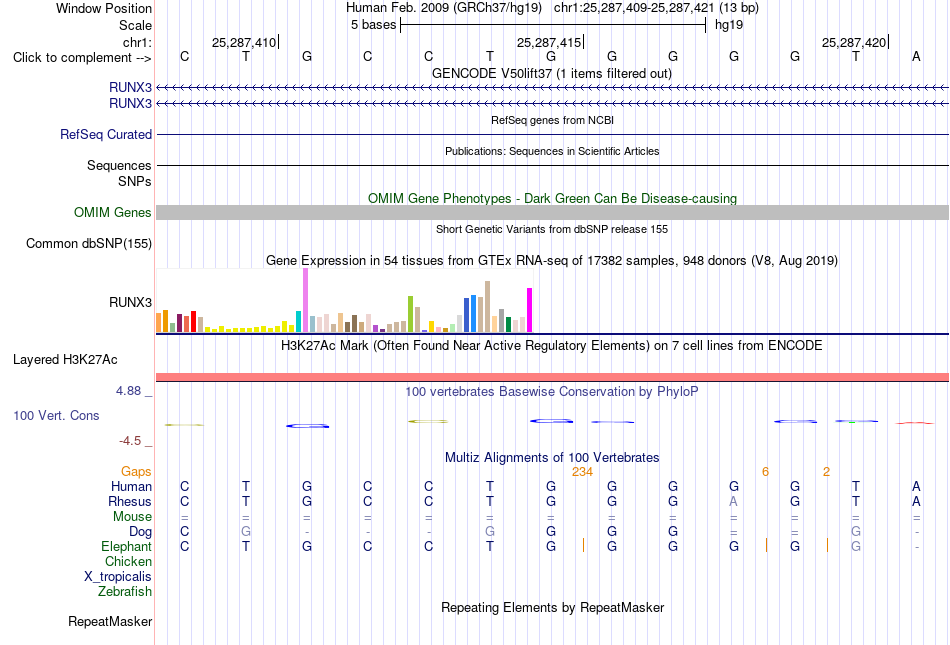Image resolution: width=950 pixels, height=645 pixels.
Task: Click the Sequences track label
Action: [x=119, y=165]
